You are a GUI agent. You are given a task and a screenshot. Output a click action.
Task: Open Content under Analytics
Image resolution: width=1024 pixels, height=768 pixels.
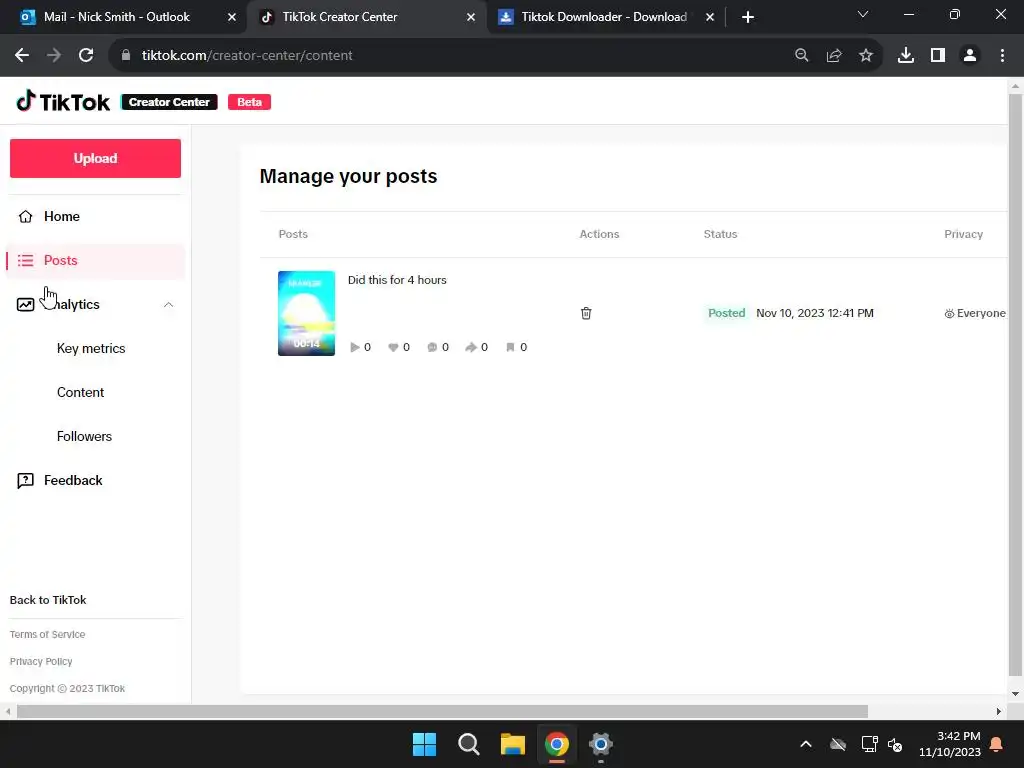80,392
